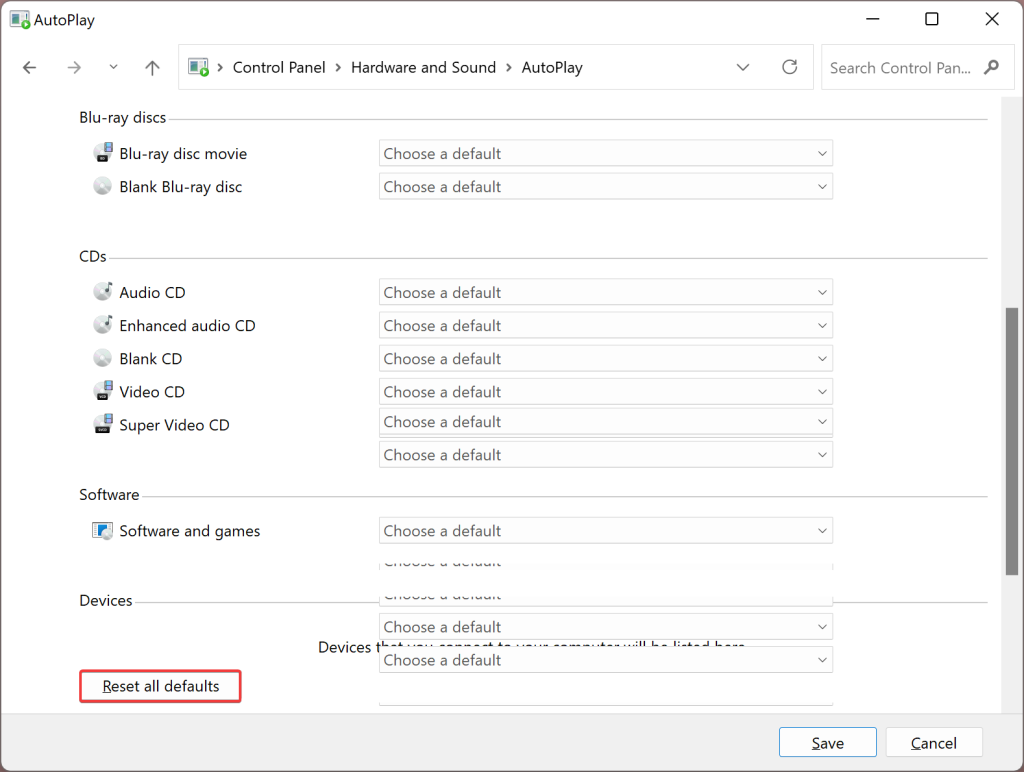Click the vertical scrollbar thumb
Screen dimensions: 1024x772
tap(1012, 441)
